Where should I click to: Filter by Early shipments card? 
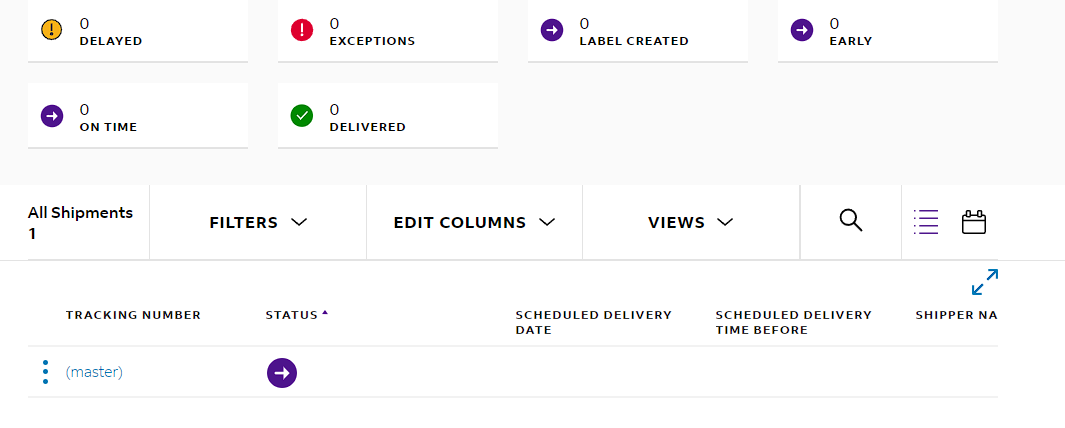point(888,31)
